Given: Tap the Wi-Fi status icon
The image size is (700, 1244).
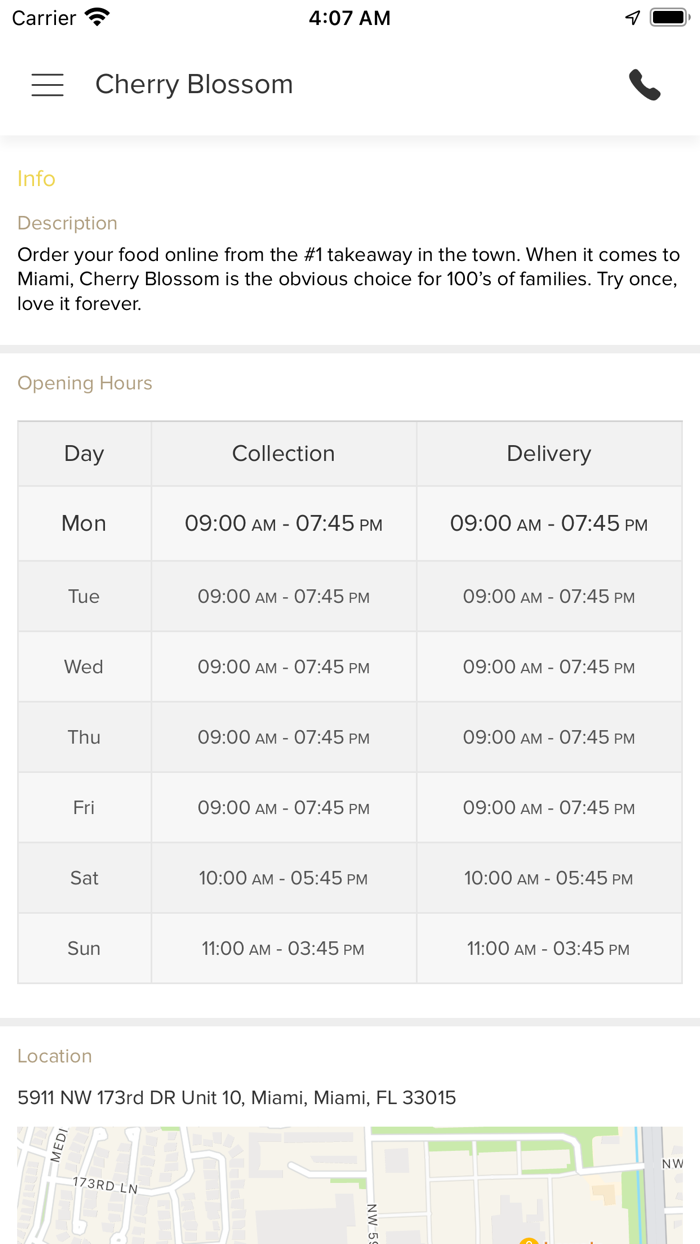Looking at the screenshot, I should click(97, 18).
